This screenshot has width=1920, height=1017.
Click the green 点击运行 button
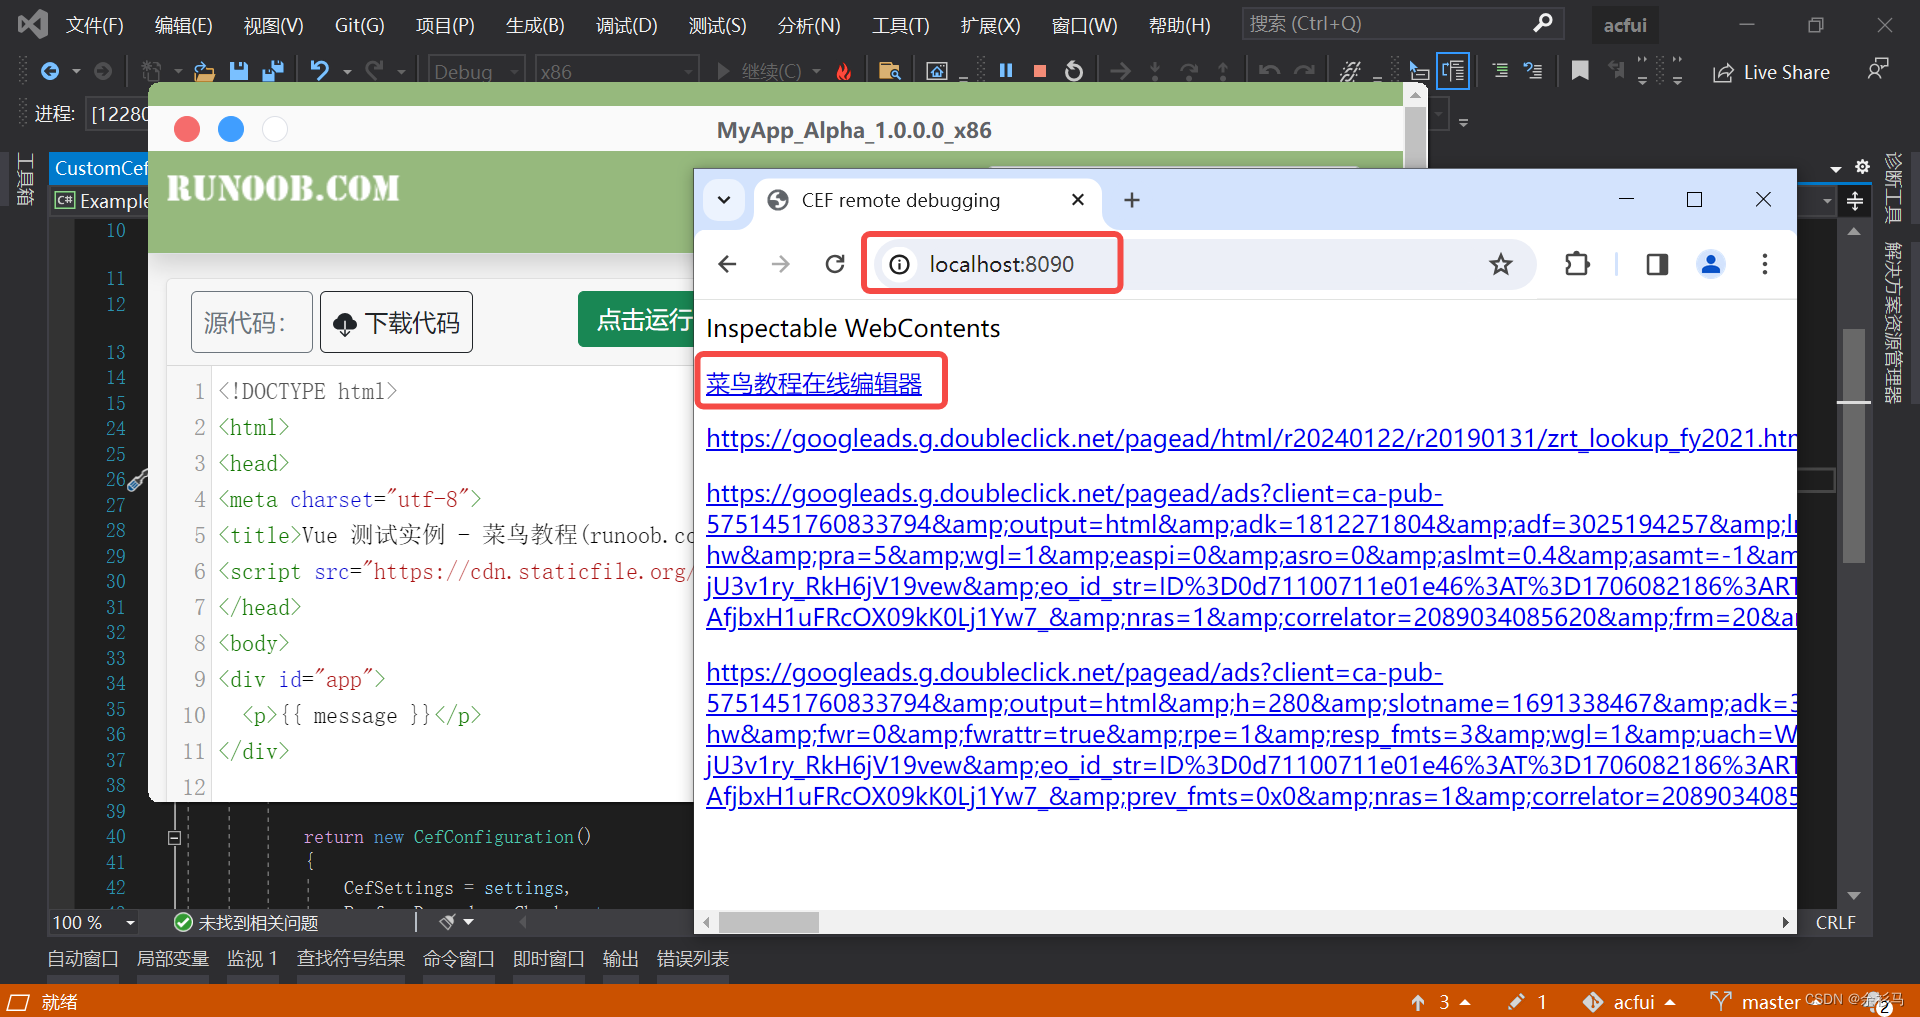pos(636,319)
